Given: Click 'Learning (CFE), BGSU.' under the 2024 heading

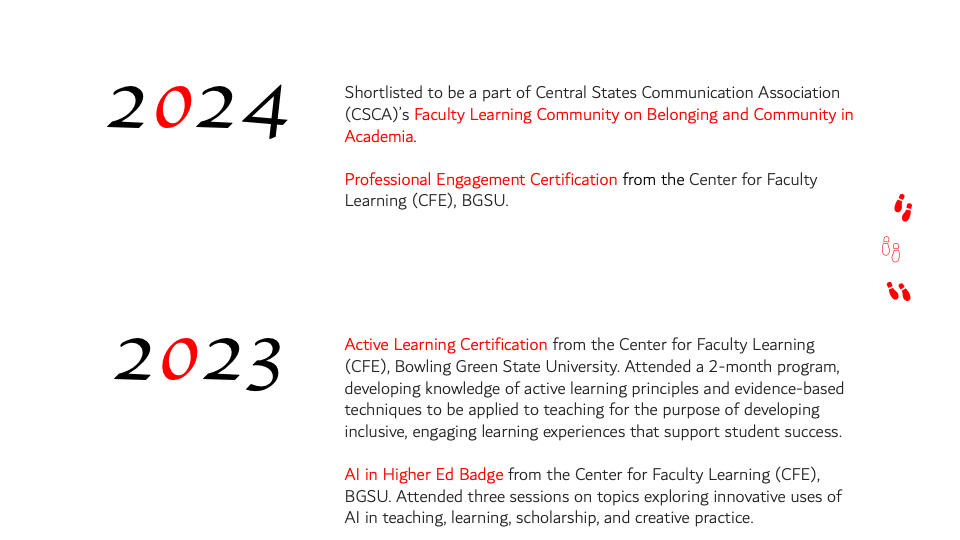Looking at the screenshot, I should point(426,201).
